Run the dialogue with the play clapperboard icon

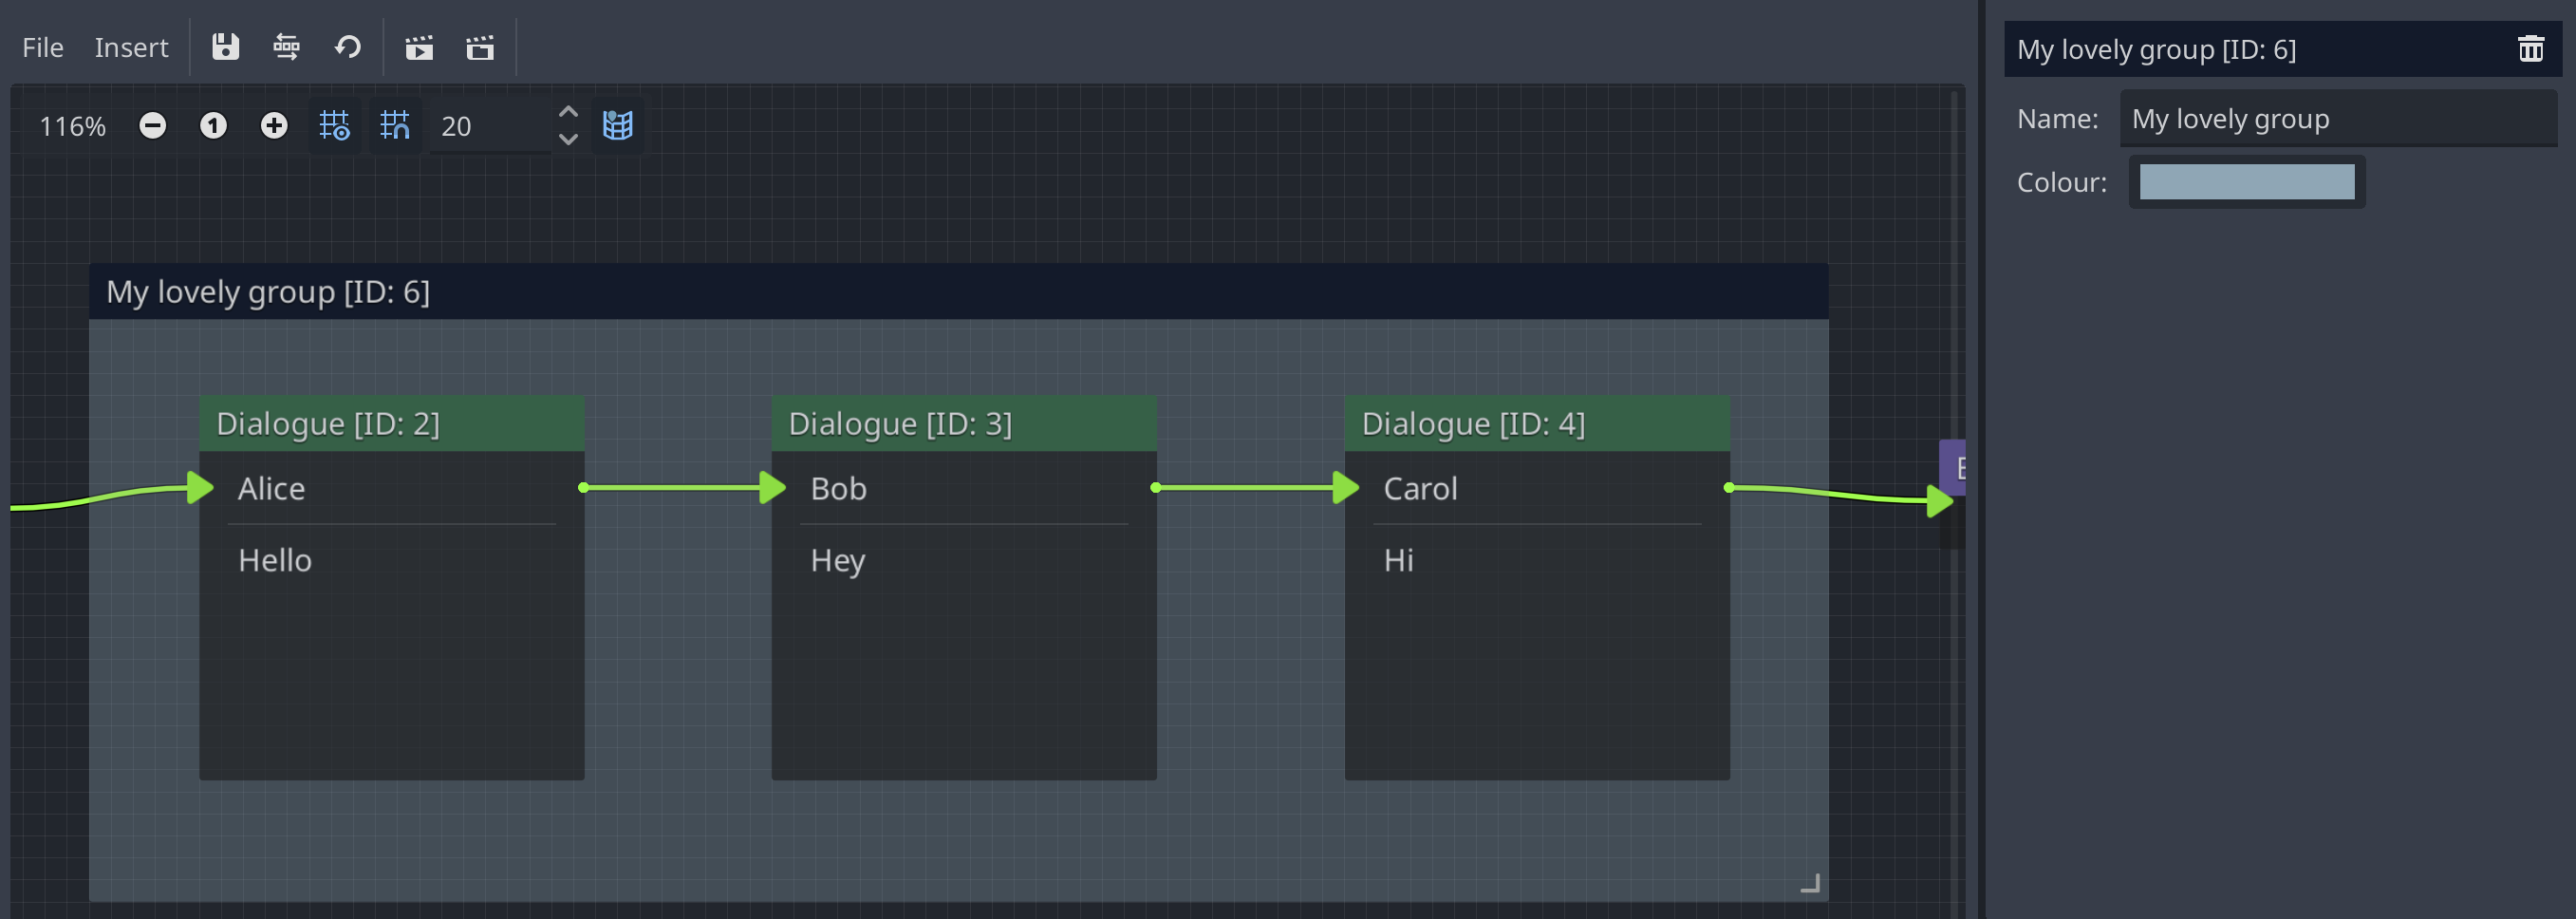419,47
